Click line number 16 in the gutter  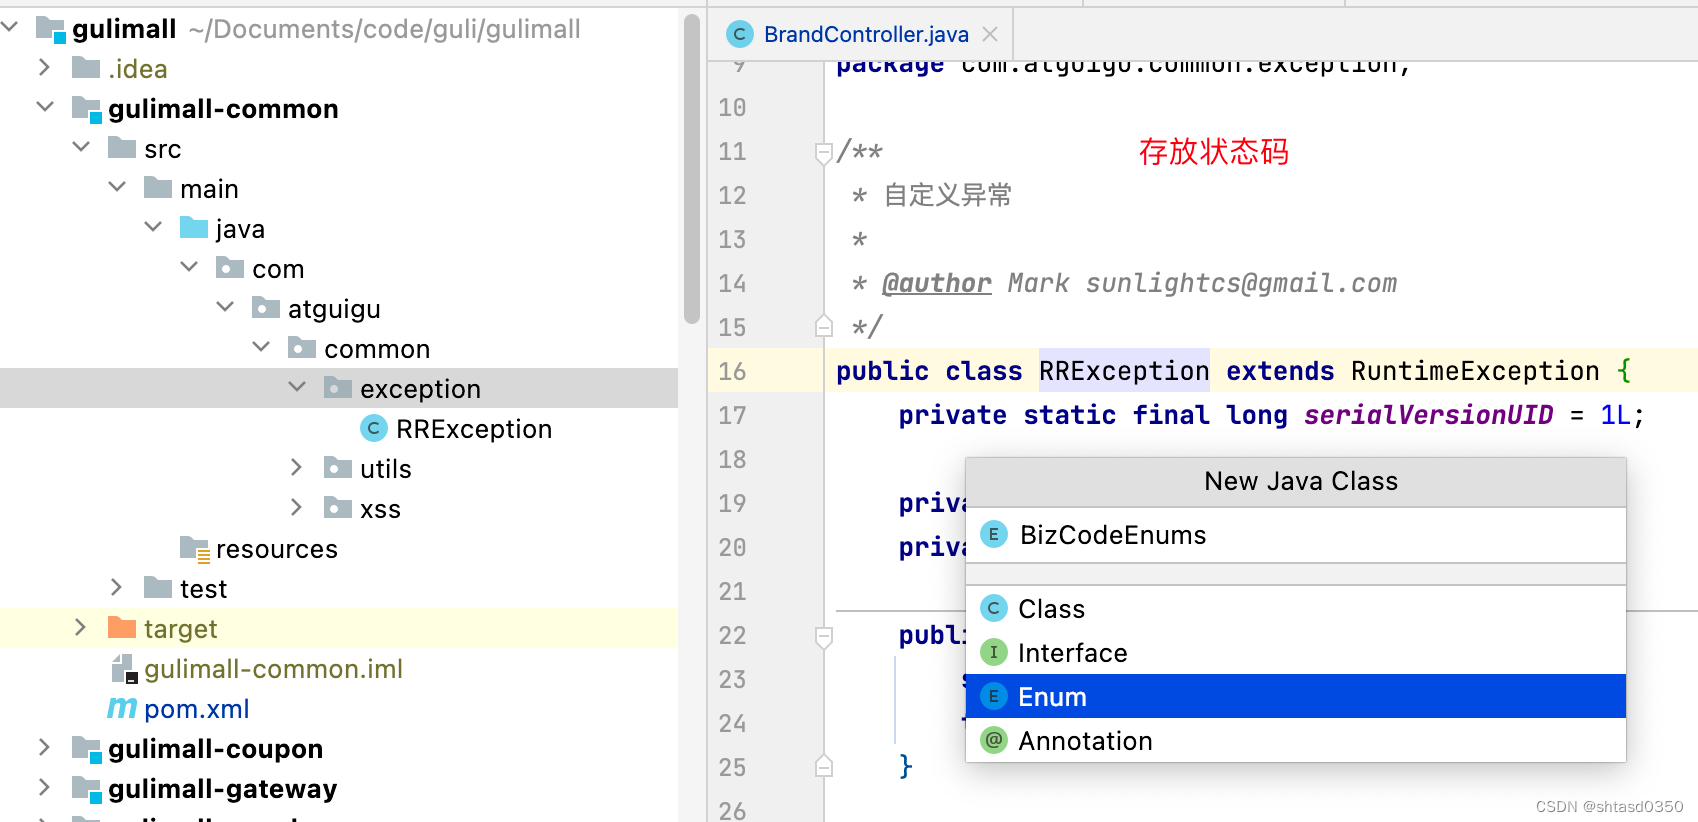[x=732, y=371]
